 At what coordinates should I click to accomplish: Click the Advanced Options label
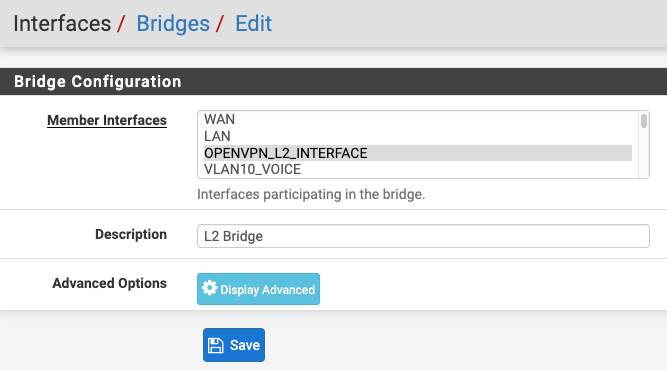pyautogui.click(x=110, y=283)
